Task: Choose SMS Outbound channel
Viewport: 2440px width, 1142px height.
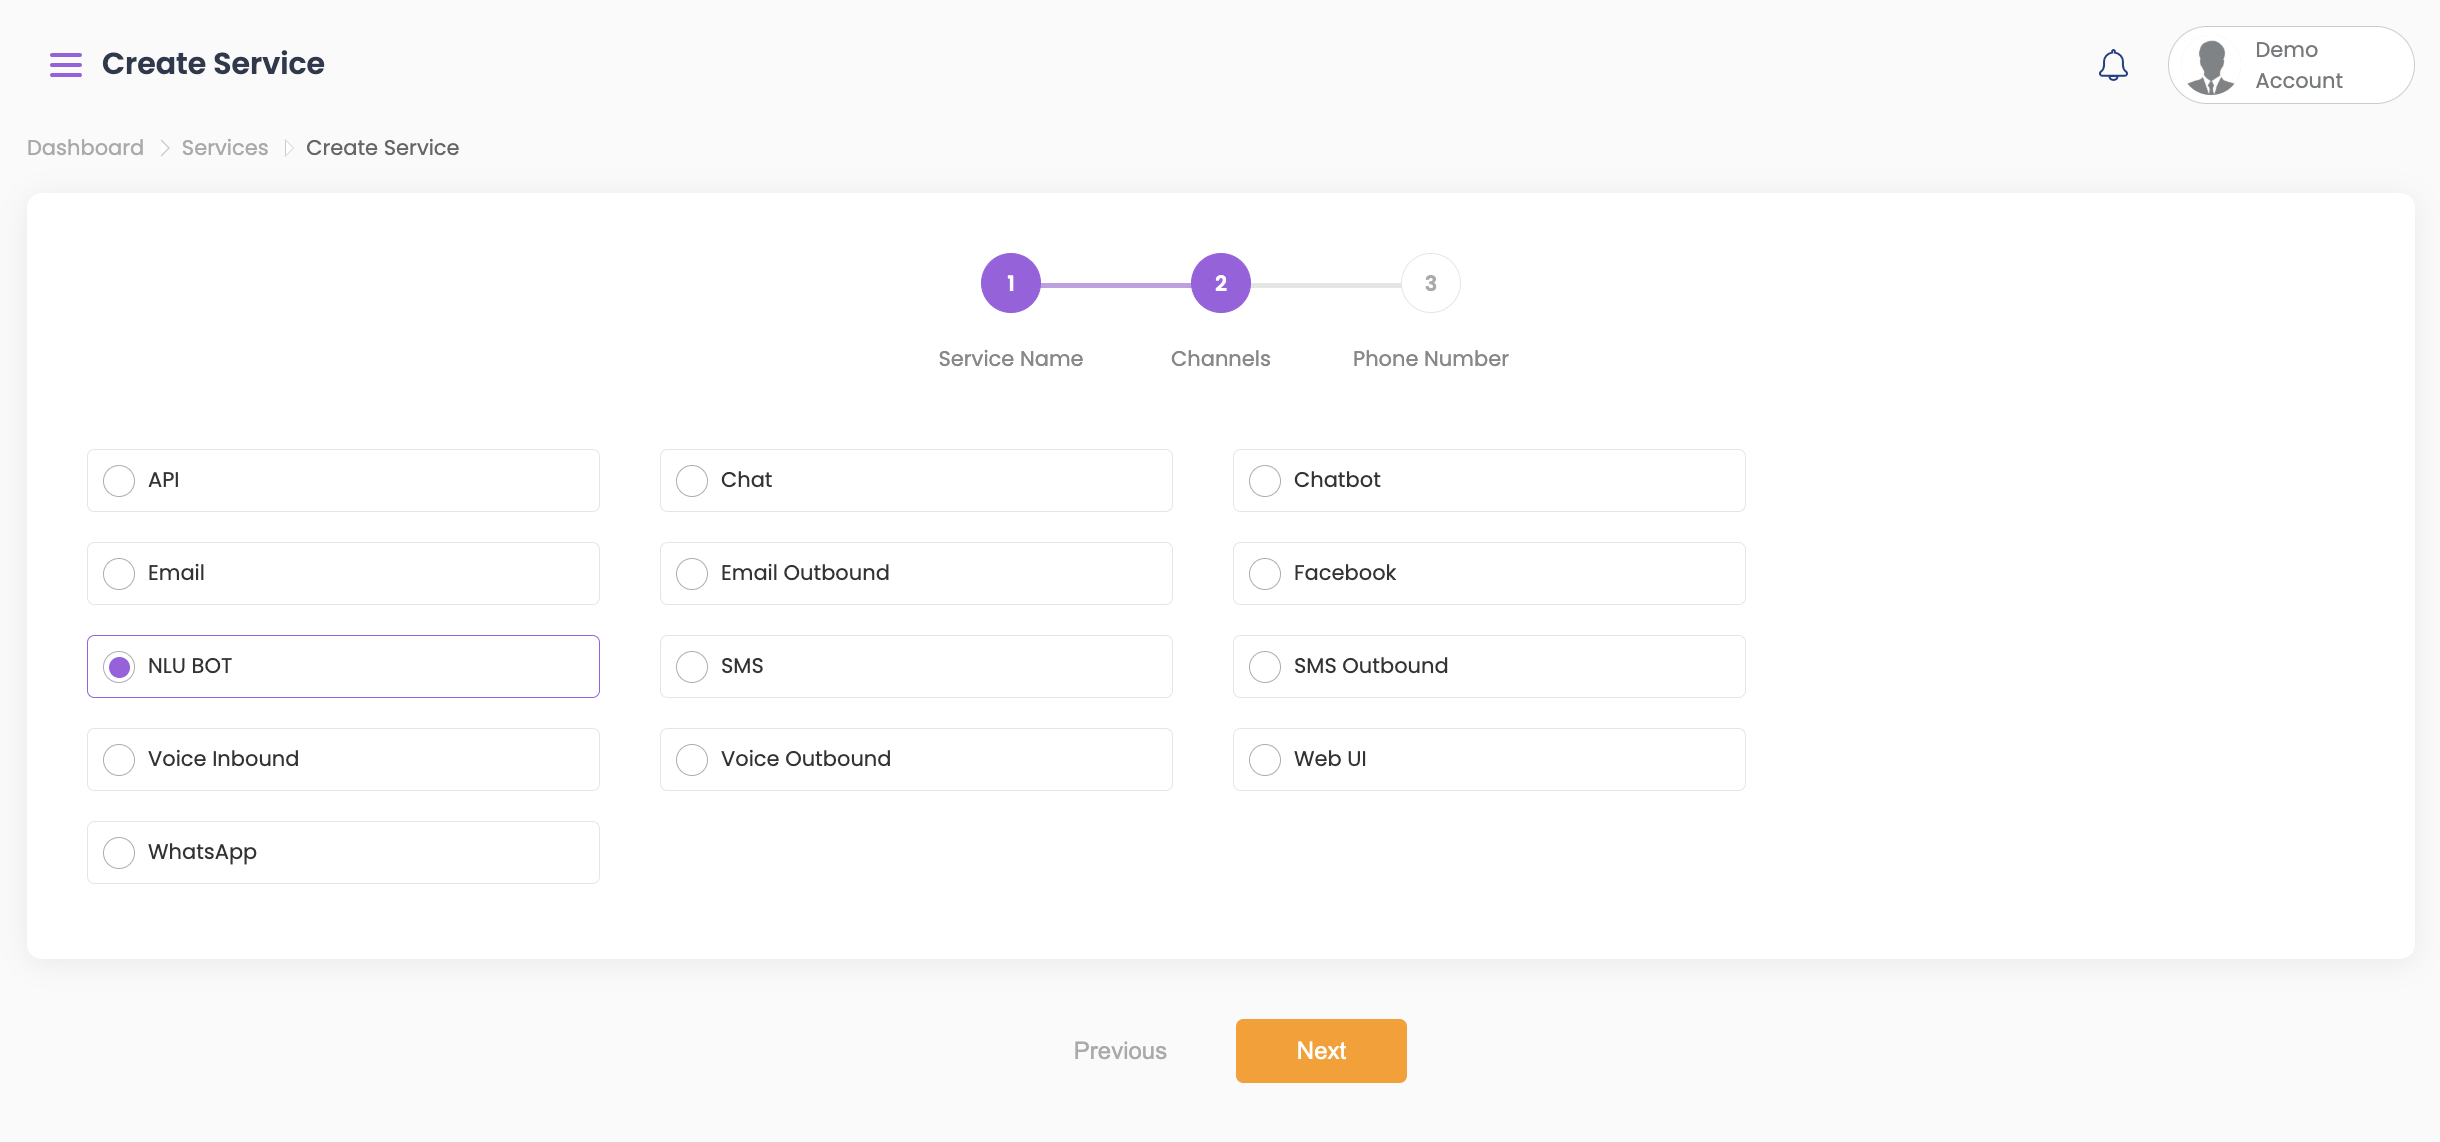Action: (1265, 667)
